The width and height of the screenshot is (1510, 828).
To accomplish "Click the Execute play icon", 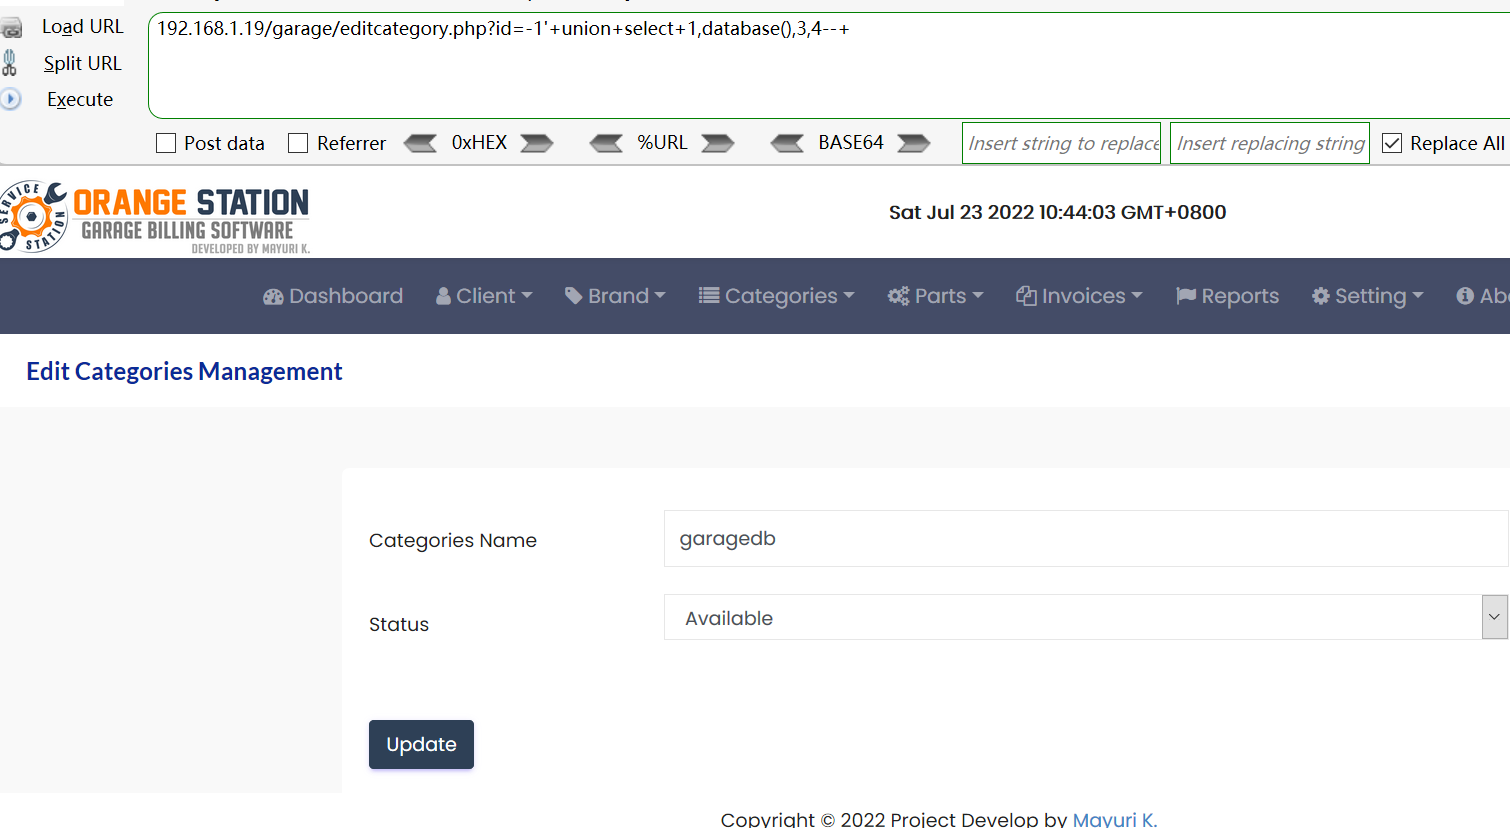I will [11, 99].
